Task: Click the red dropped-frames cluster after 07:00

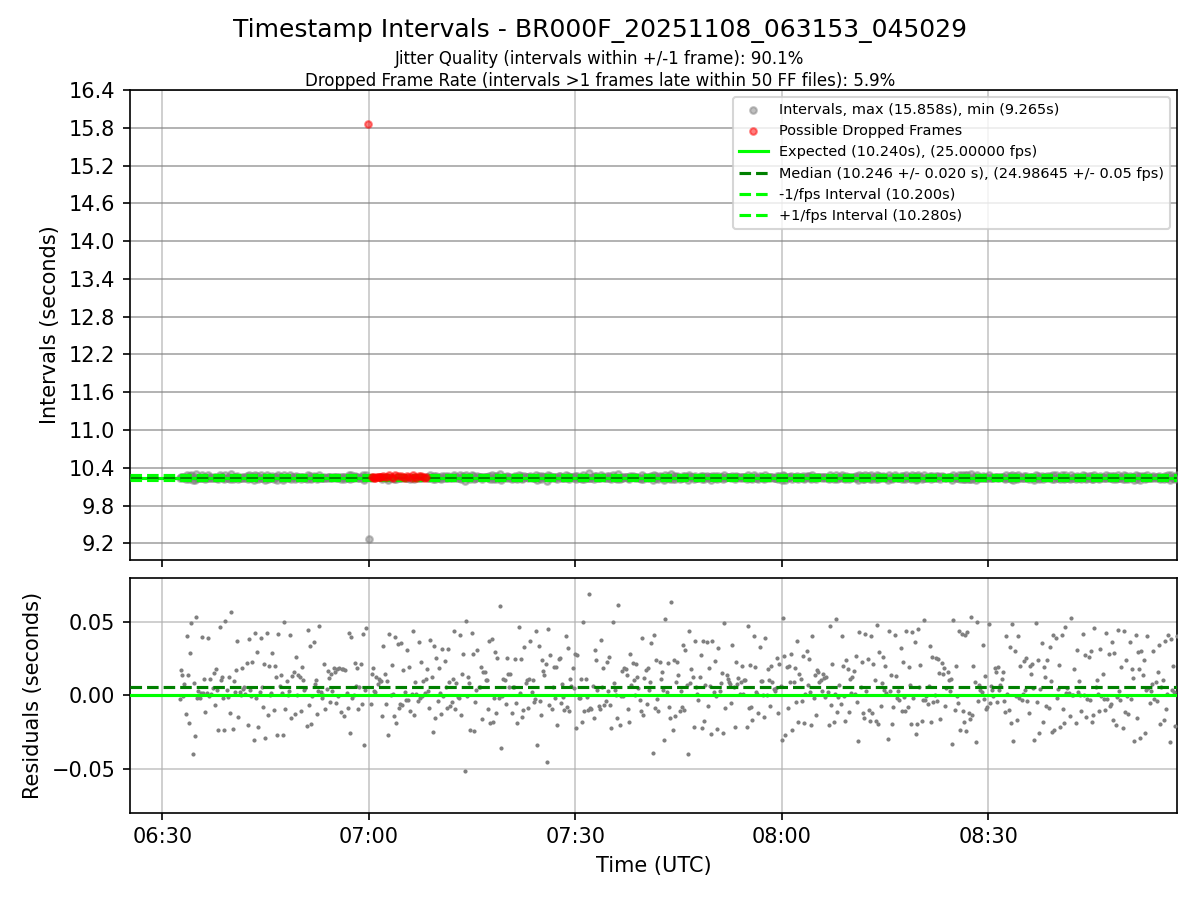Action: click(x=399, y=477)
